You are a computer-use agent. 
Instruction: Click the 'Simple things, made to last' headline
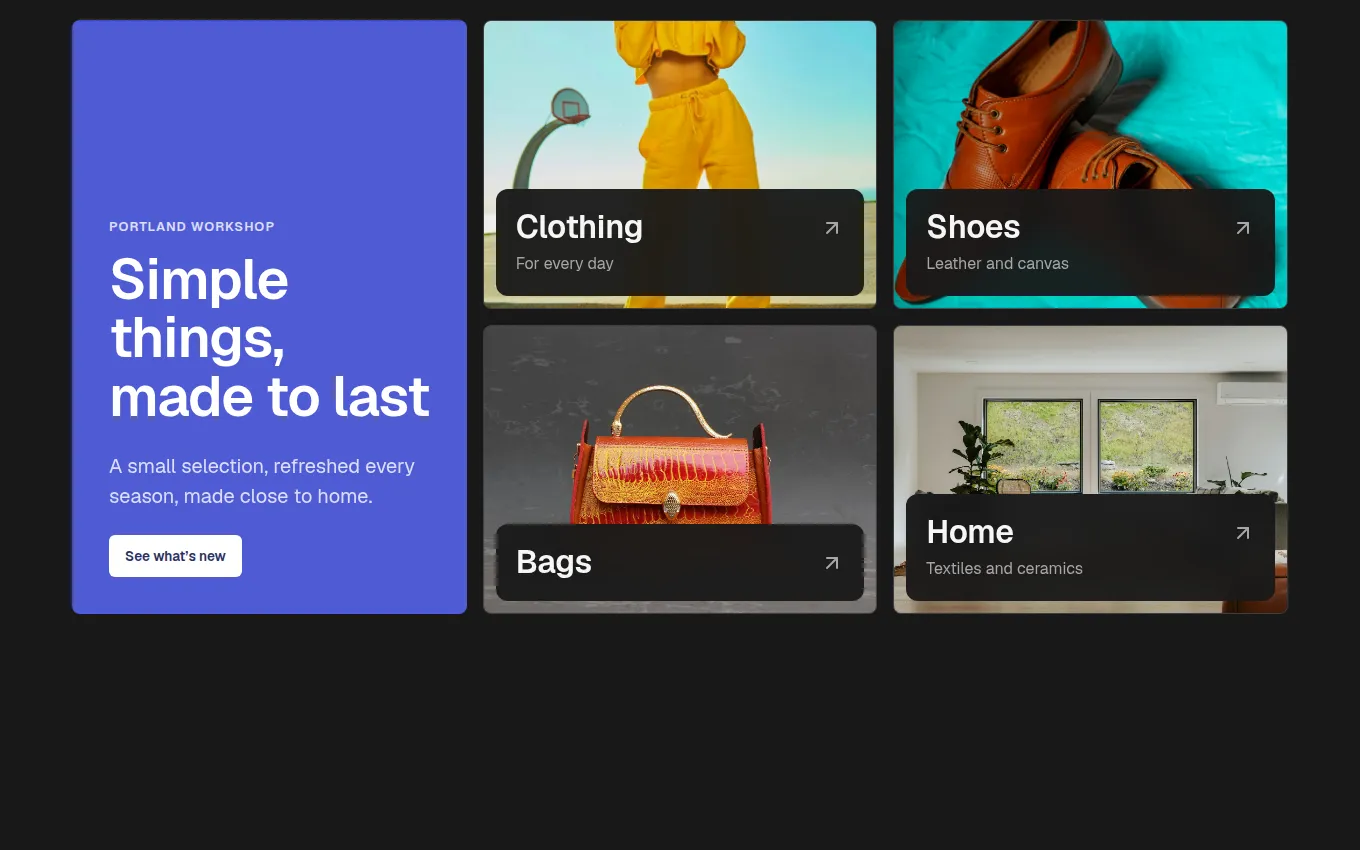click(x=270, y=338)
